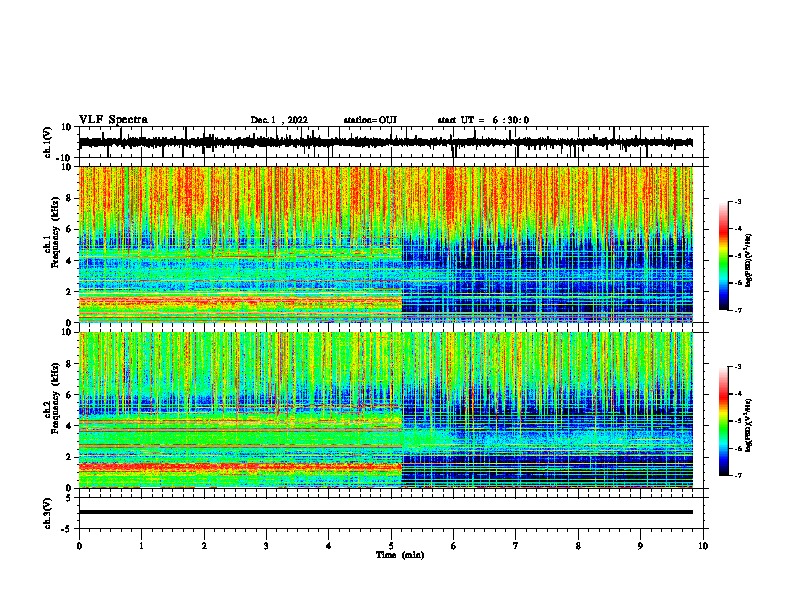Screen dimensions: 792x612
Task: Click the ch.1 Frequency (kHz) axis label
Action: (52, 244)
